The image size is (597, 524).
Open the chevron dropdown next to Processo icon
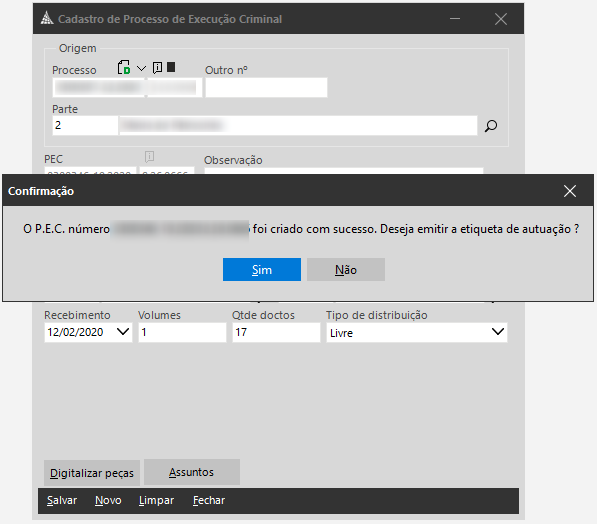click(141, 69)
